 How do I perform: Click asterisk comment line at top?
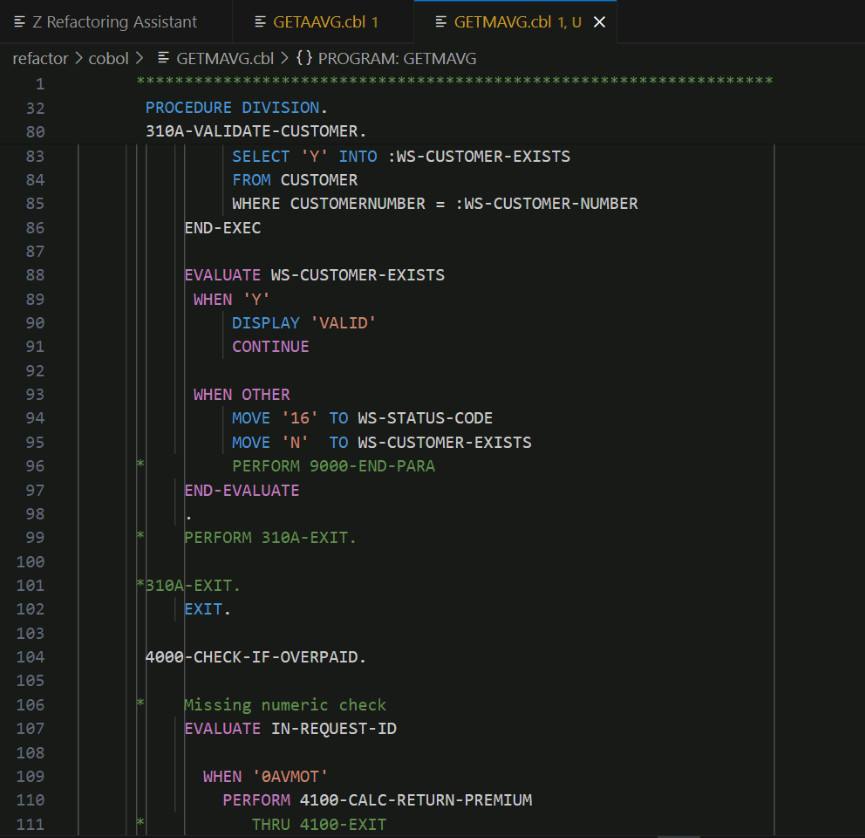[x=455, y=82]
